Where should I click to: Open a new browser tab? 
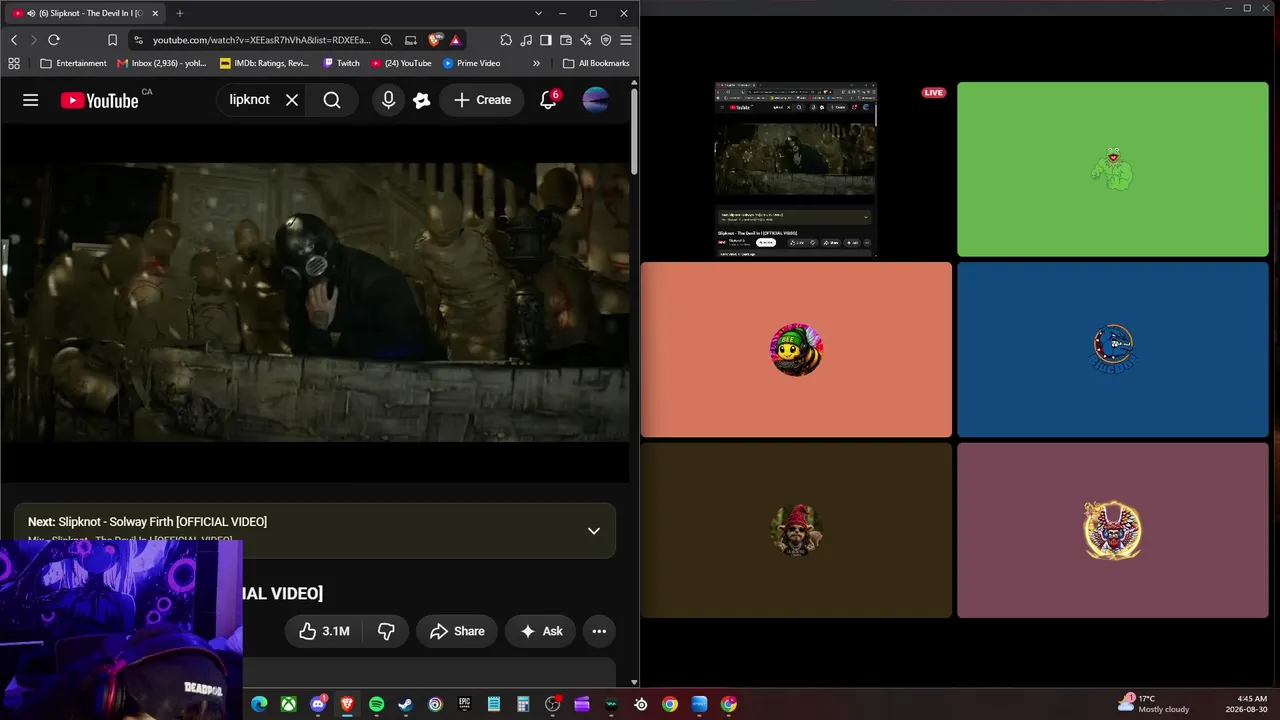(180, 13)
